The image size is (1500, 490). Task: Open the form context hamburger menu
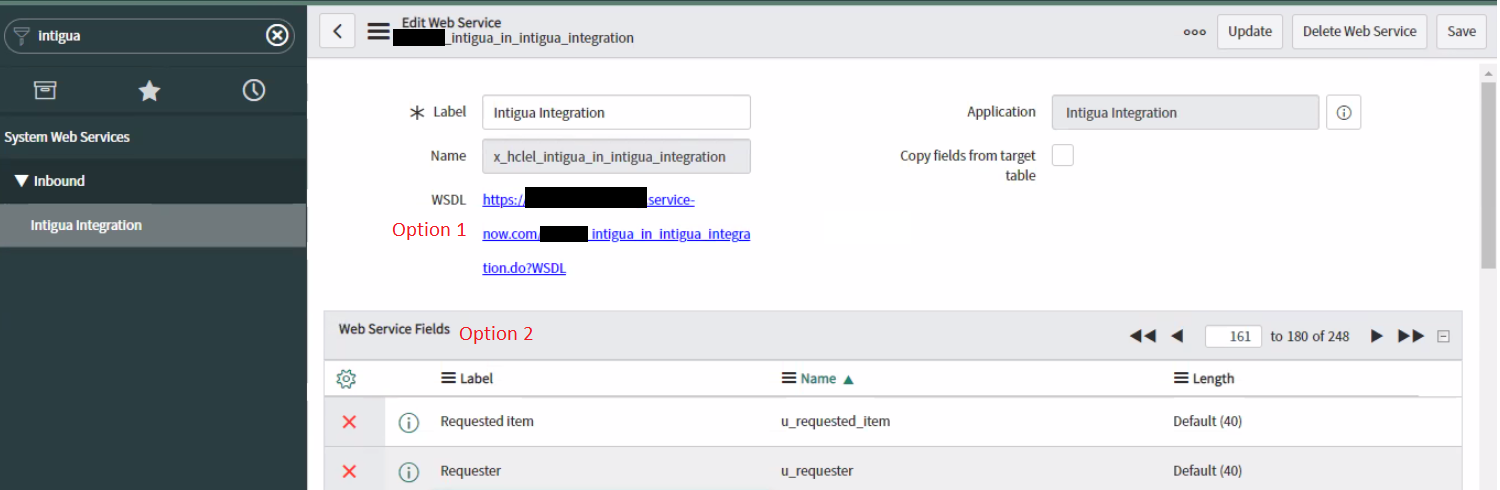[x=378, y=31]
